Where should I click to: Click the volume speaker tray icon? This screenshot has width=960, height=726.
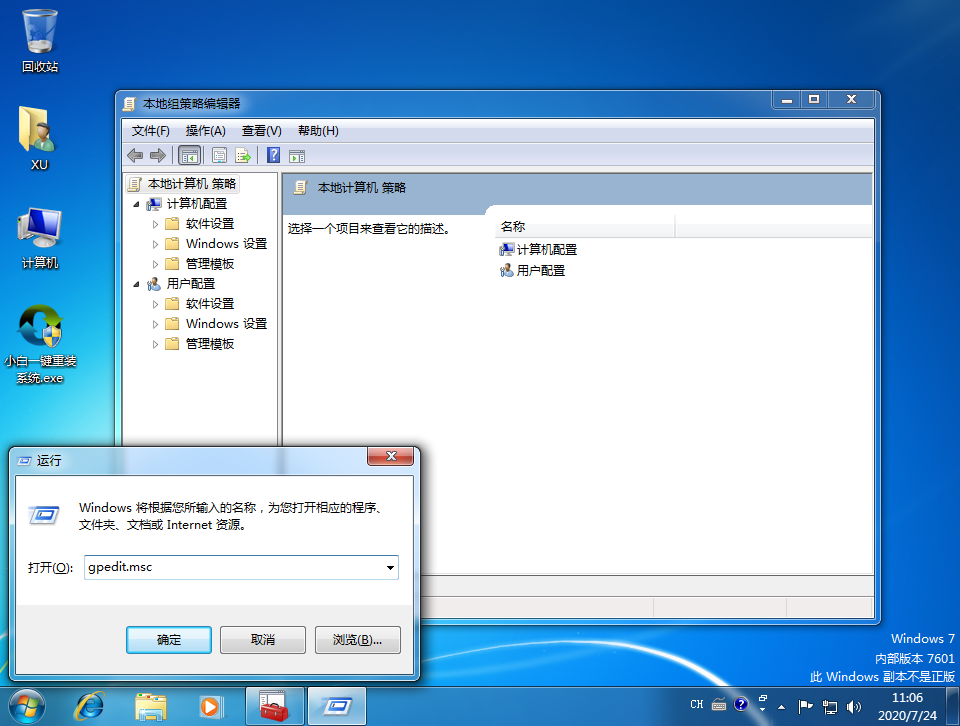pos(853,707)
